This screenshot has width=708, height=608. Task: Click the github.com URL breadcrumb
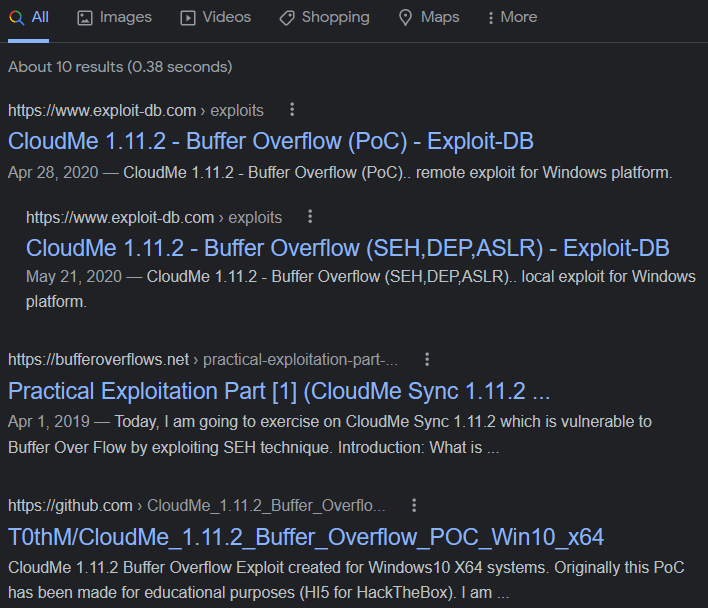coord(196,506)
